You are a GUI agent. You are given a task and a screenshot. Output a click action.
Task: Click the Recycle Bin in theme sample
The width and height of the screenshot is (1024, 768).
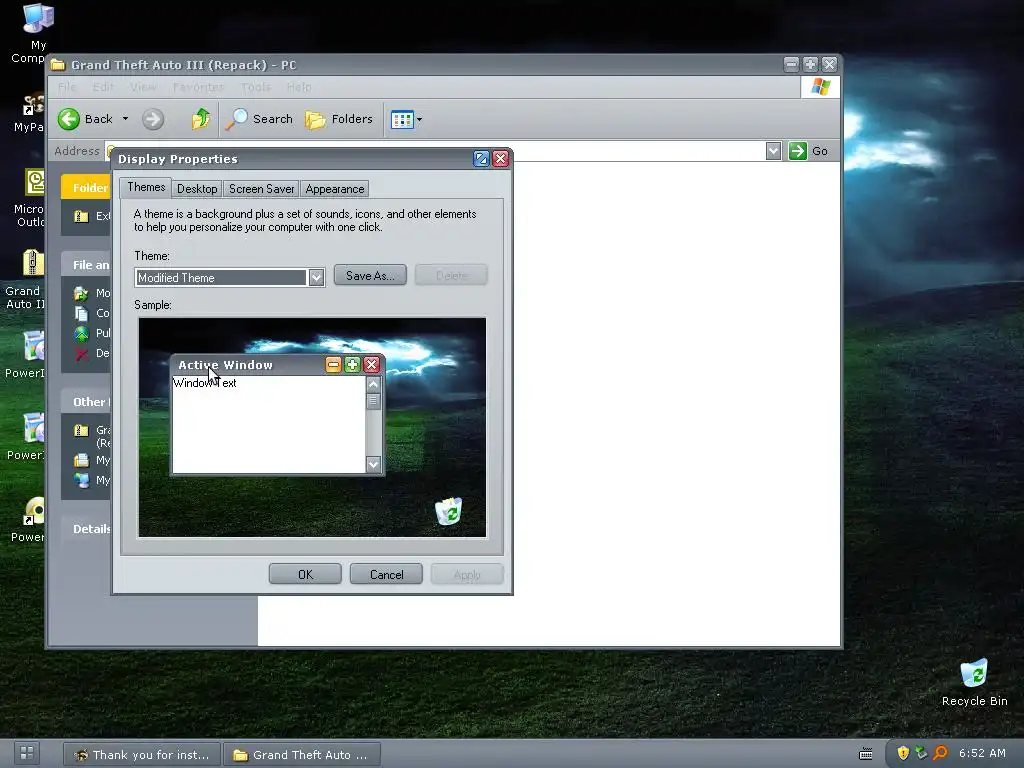[x=449, y=511]
